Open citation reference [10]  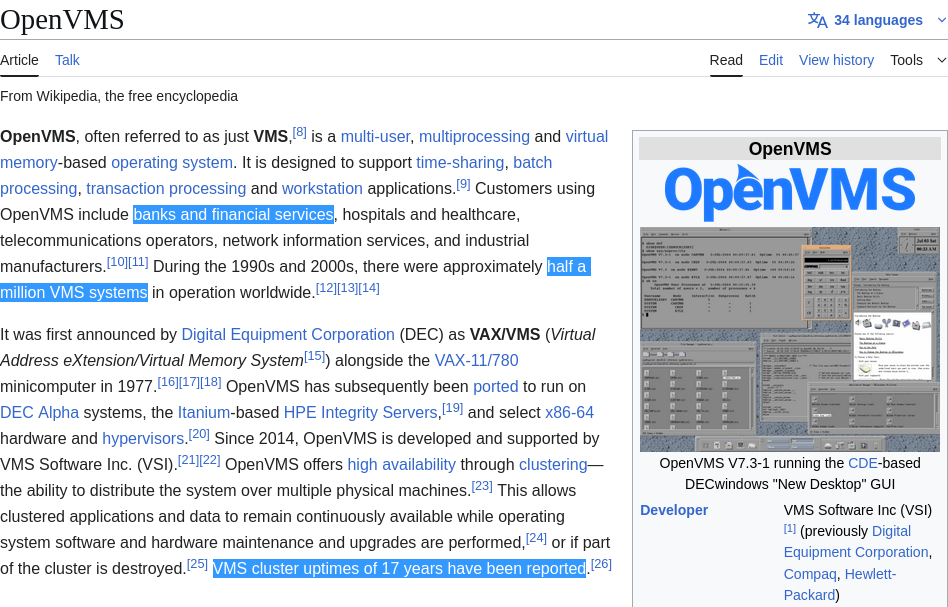[x=117, y=262]
